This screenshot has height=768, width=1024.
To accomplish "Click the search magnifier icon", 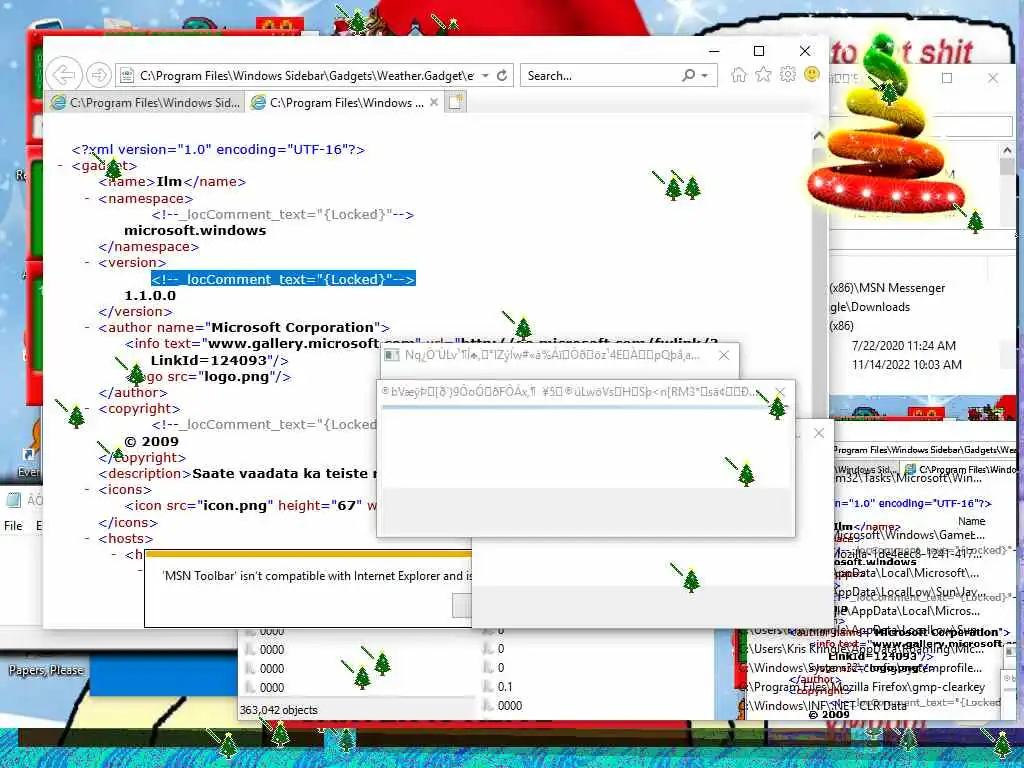I will point(688,75).
